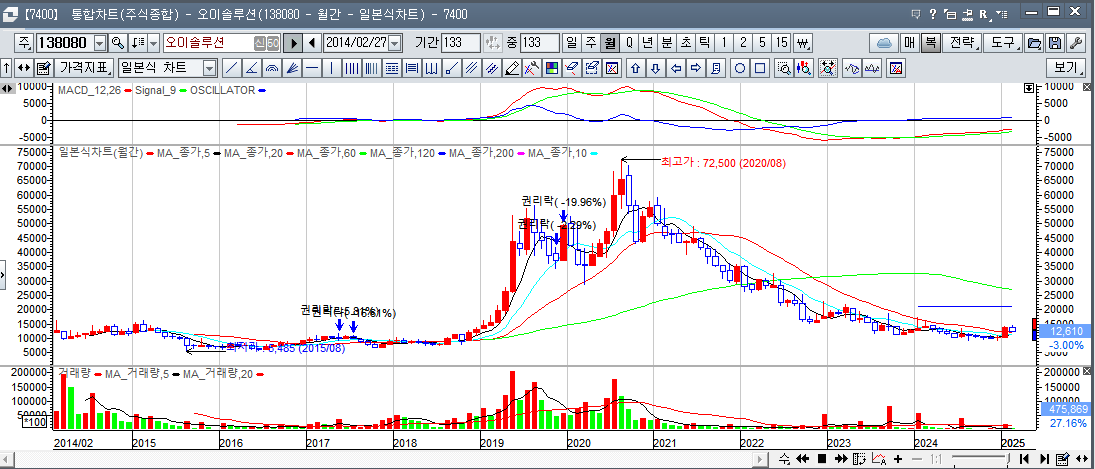Select the left arrow marker tool
Screen dimensions: 1095x469
[675, 68]
